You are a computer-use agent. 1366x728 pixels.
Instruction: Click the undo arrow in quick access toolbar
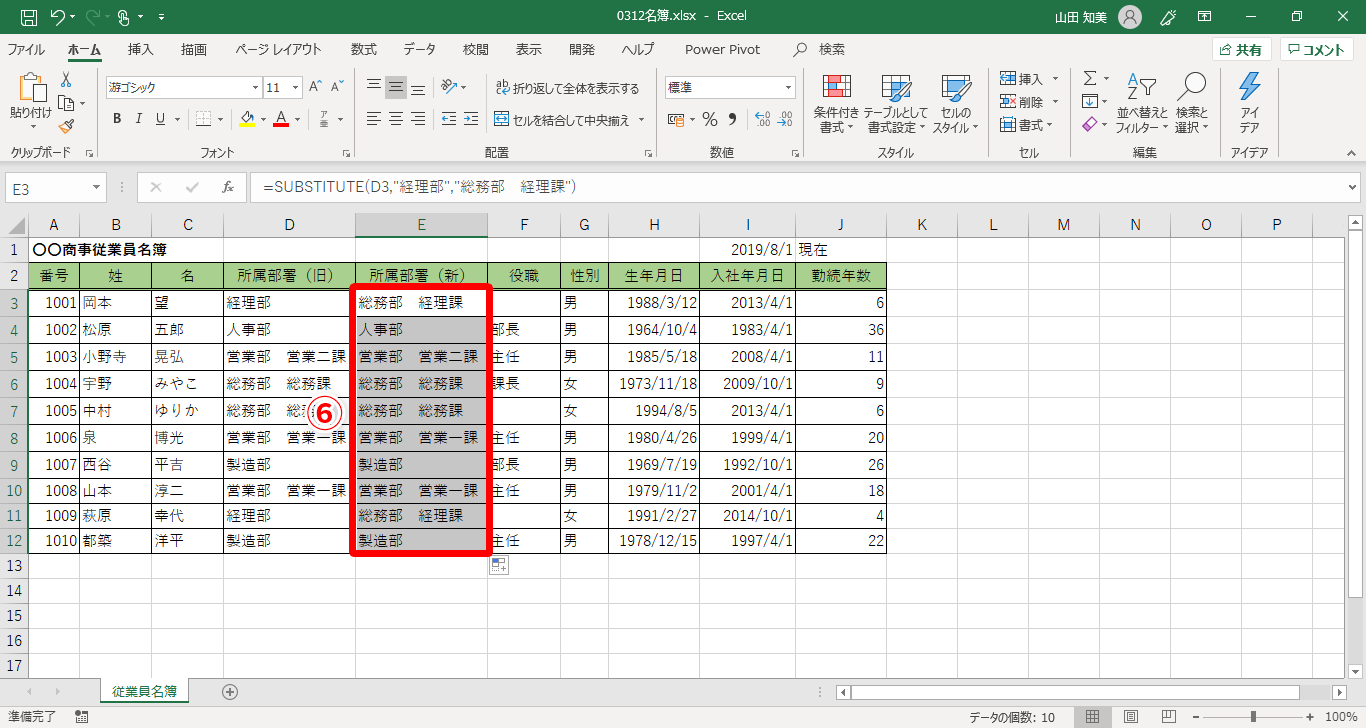point(57,17)
